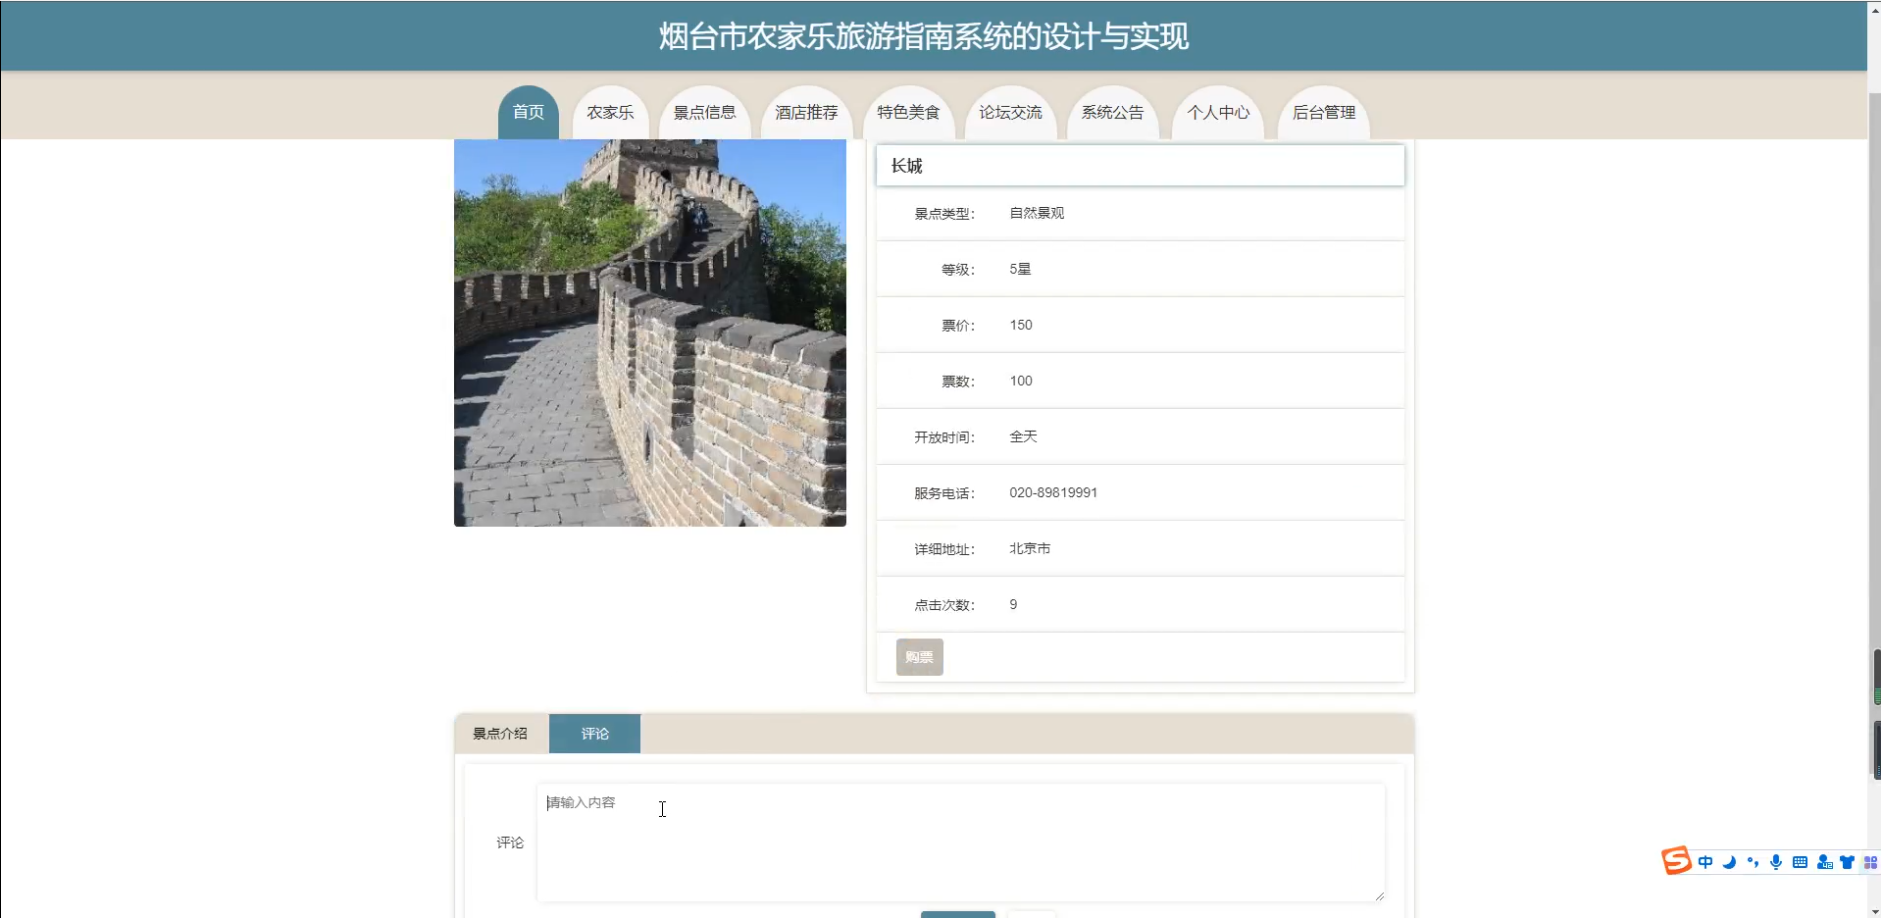This screenshot has height=918, width=1881.
Task: Click the 开放时间 label
Action: [944, 437]
